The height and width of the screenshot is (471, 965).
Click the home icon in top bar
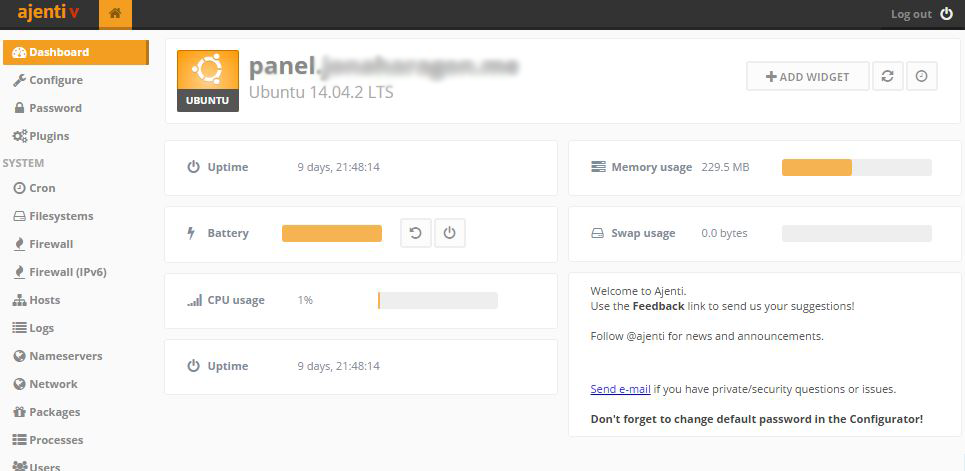[115, 14]
